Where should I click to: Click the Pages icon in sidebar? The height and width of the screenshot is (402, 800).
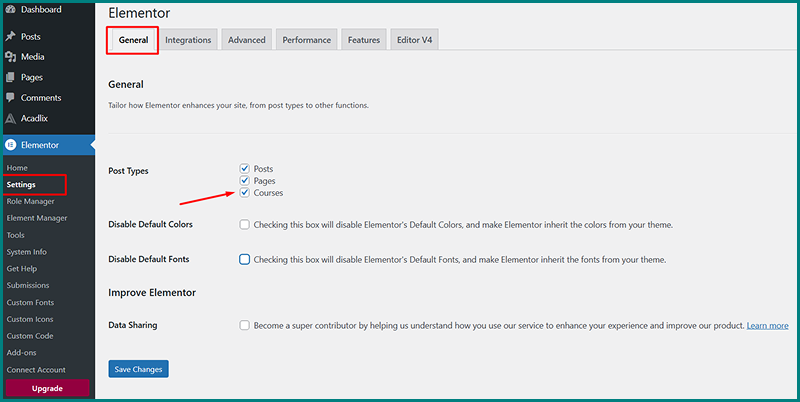coord(10,78)
